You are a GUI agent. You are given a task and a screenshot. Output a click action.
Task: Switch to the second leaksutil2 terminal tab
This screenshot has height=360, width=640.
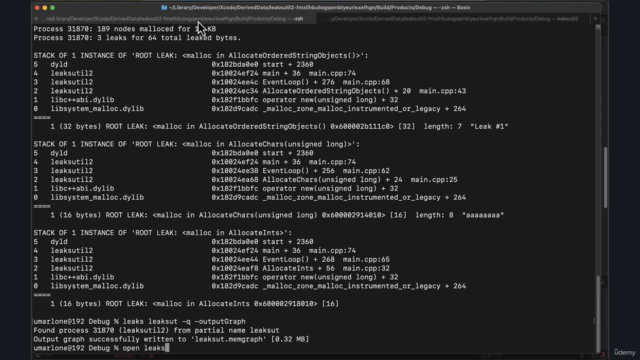pos(453,19)
